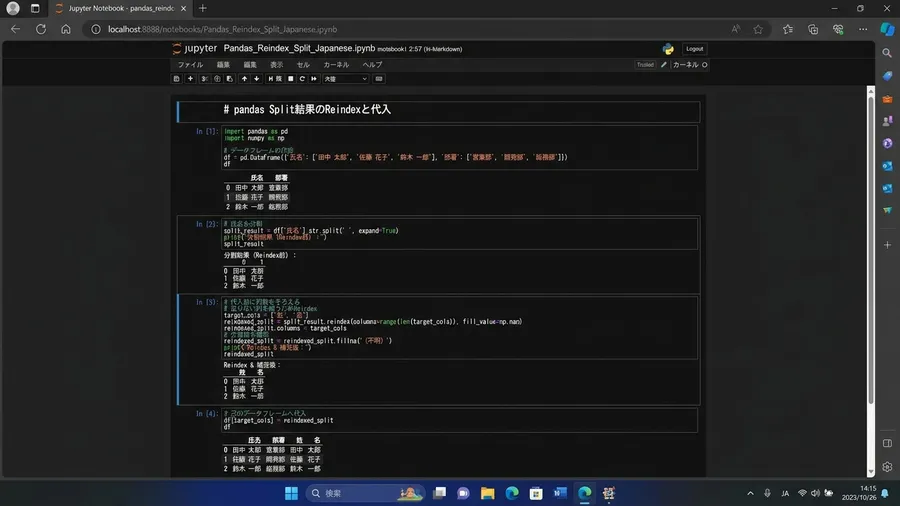Click the Python kernel logo icon
The width and height of the screenshot is (900, 506).
tap(668, 49)
